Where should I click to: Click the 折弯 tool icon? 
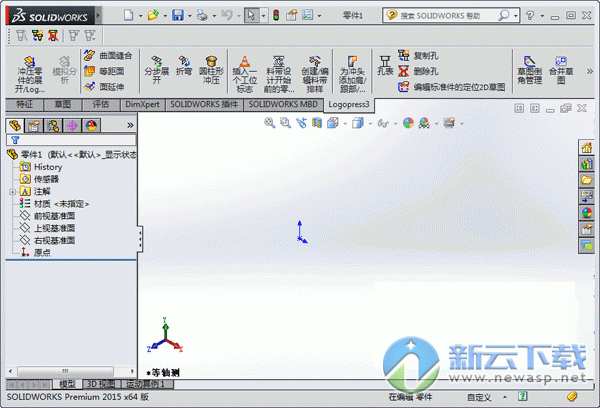tap(184, 65)
